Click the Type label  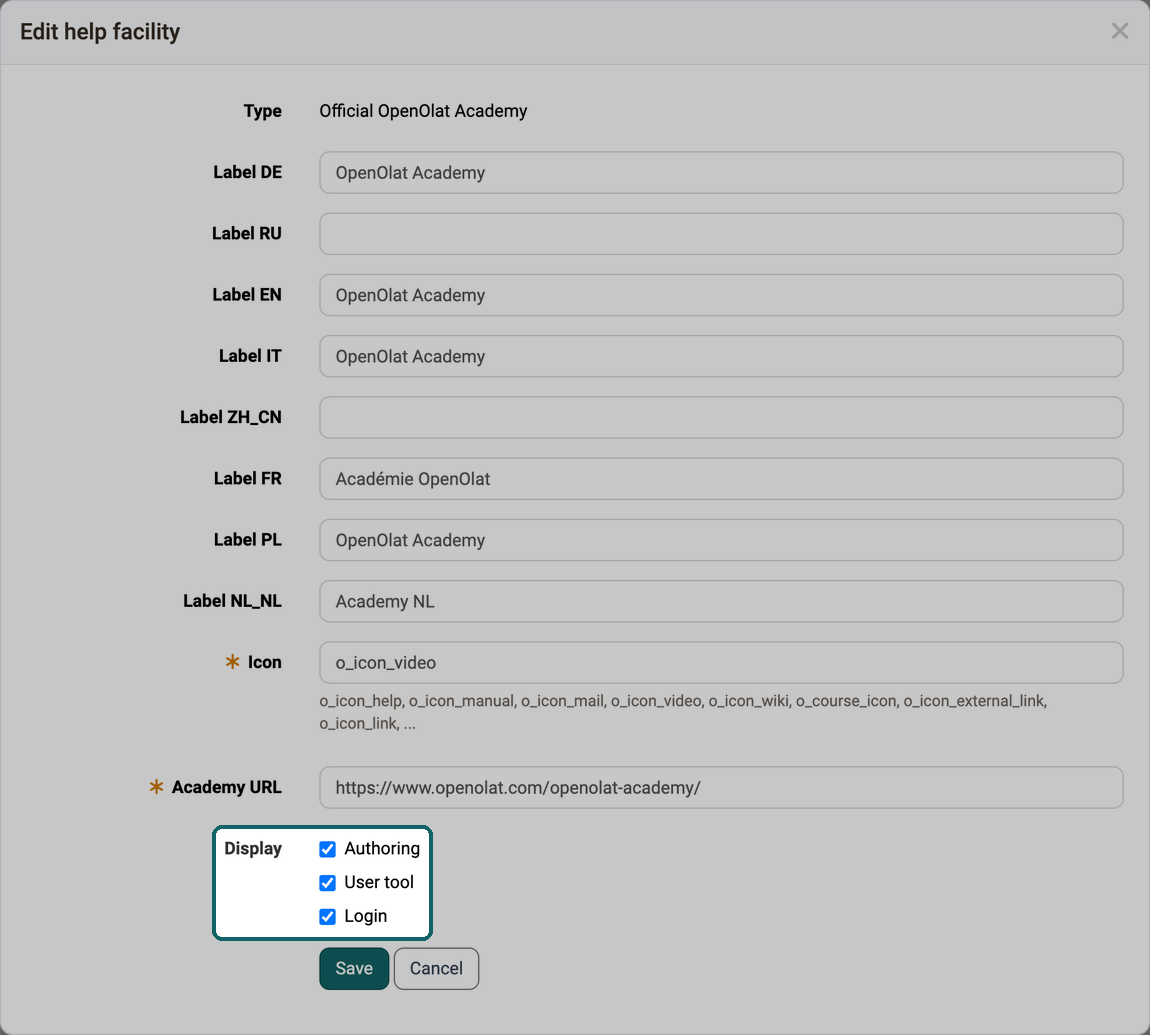pos(263,111)
